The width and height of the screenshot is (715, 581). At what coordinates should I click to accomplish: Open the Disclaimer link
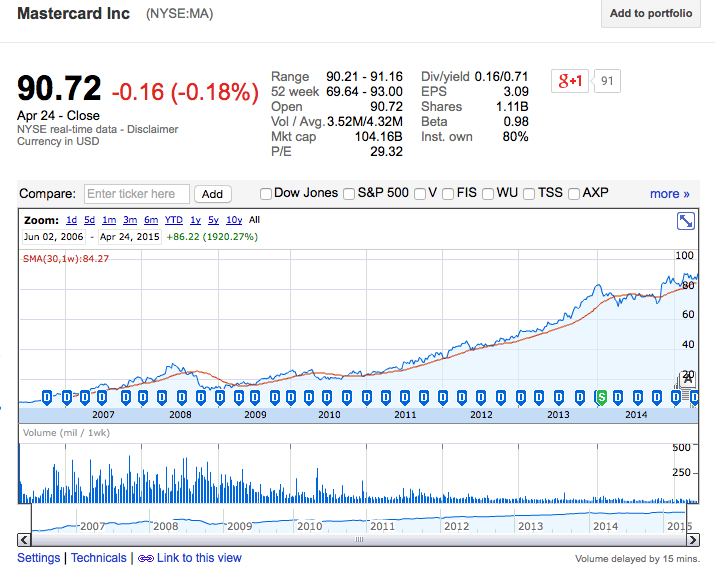pyautogui.click(x=152, y=130)
